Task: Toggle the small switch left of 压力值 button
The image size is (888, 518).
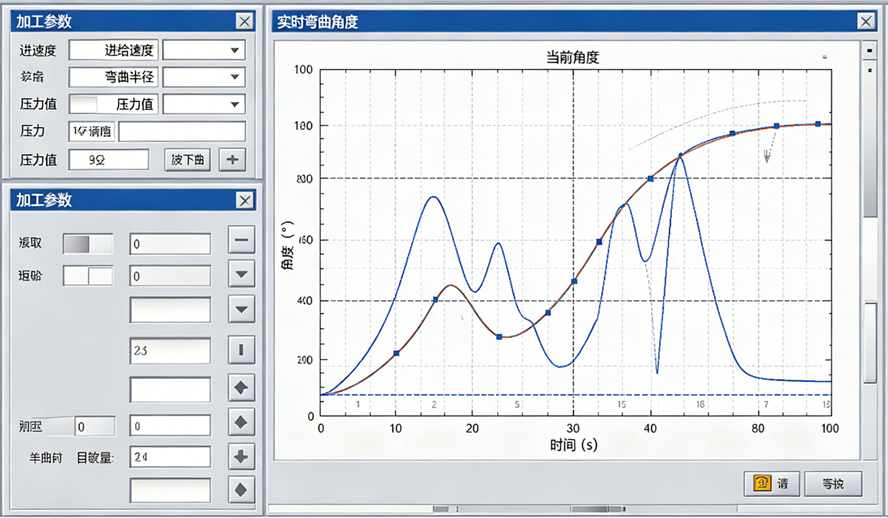Action: [x=84, y=104]
